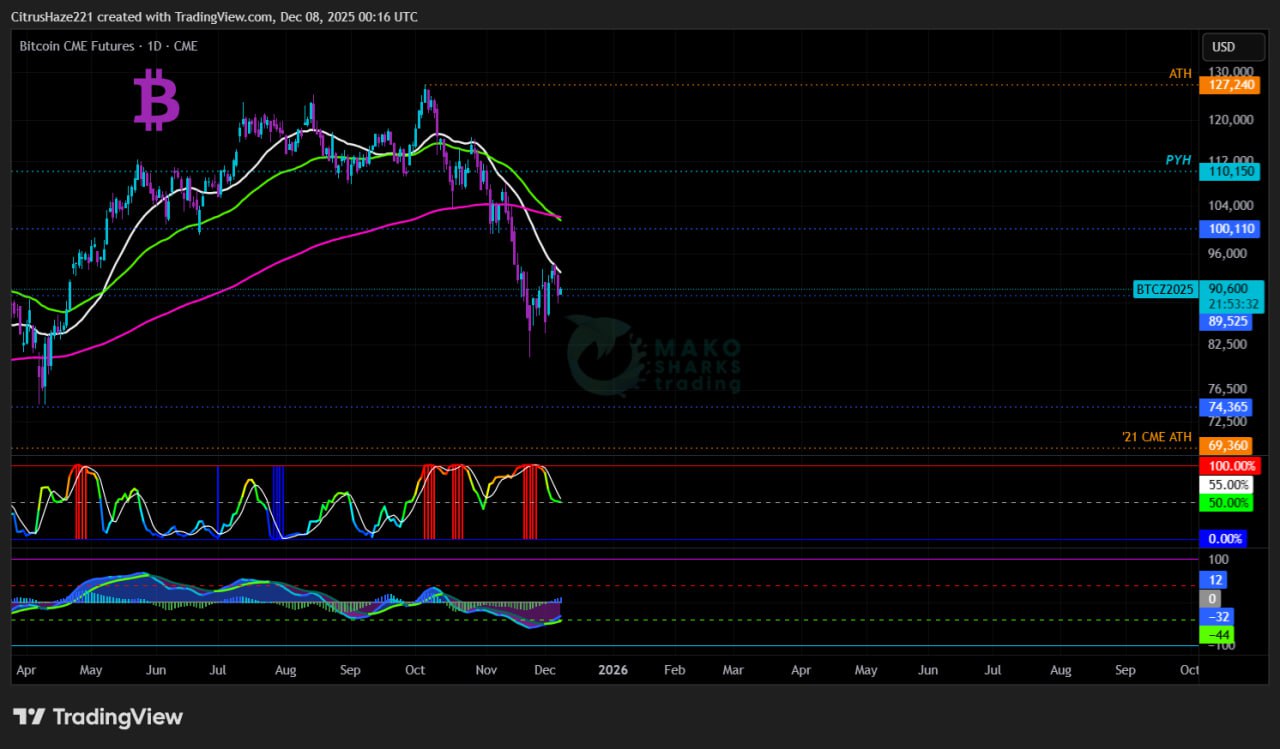Select the orange ATH 127,240 price label
This screenshot has width=1280, height=749.
click(x=1229, y=85)
